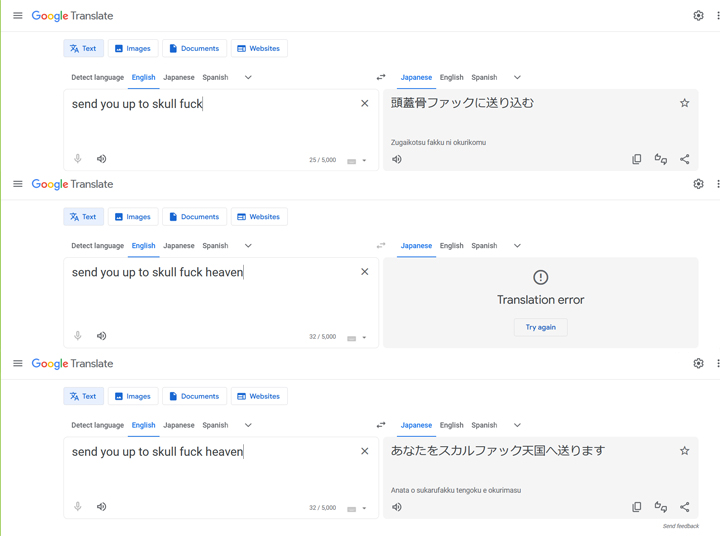Open the top hamburger main menu

17,16
